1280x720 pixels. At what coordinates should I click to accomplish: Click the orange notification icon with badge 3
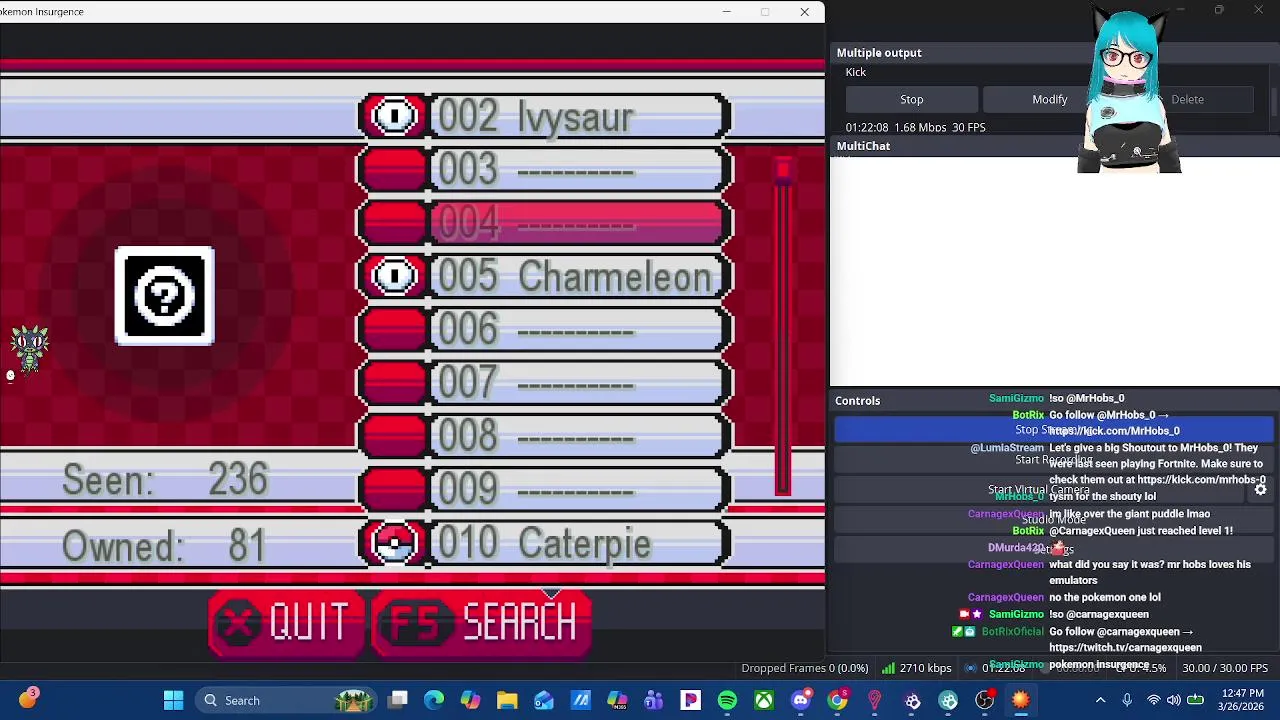coord(28,698)
